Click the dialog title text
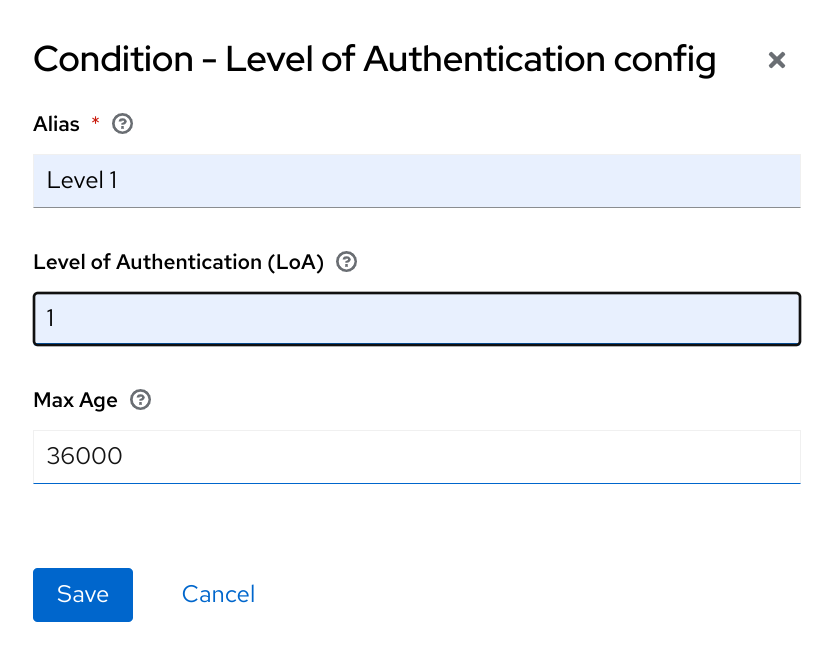This screenshot has height=654, width=833. (374, 60)
